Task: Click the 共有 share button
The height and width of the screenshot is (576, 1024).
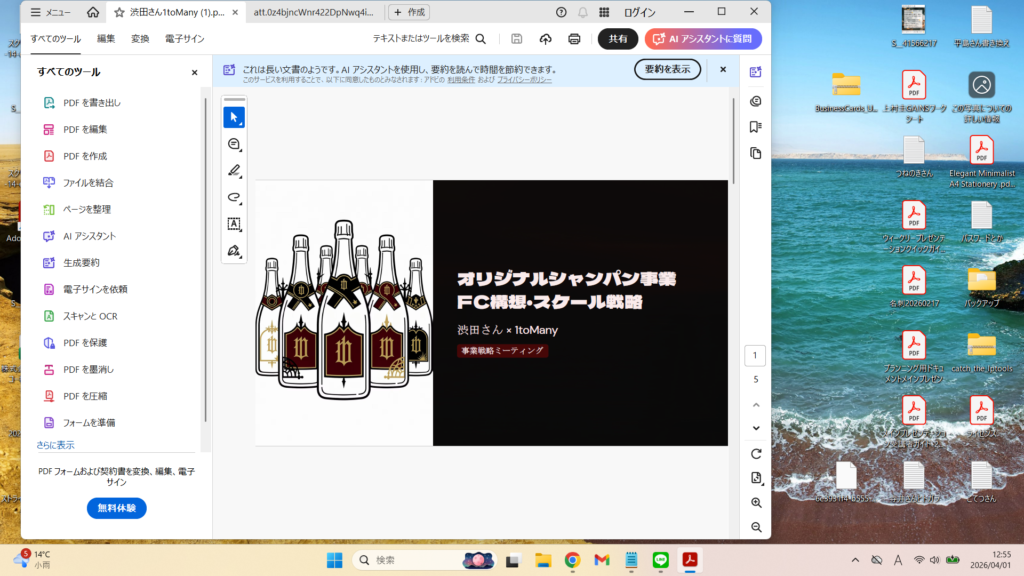Action: [617, 39]
